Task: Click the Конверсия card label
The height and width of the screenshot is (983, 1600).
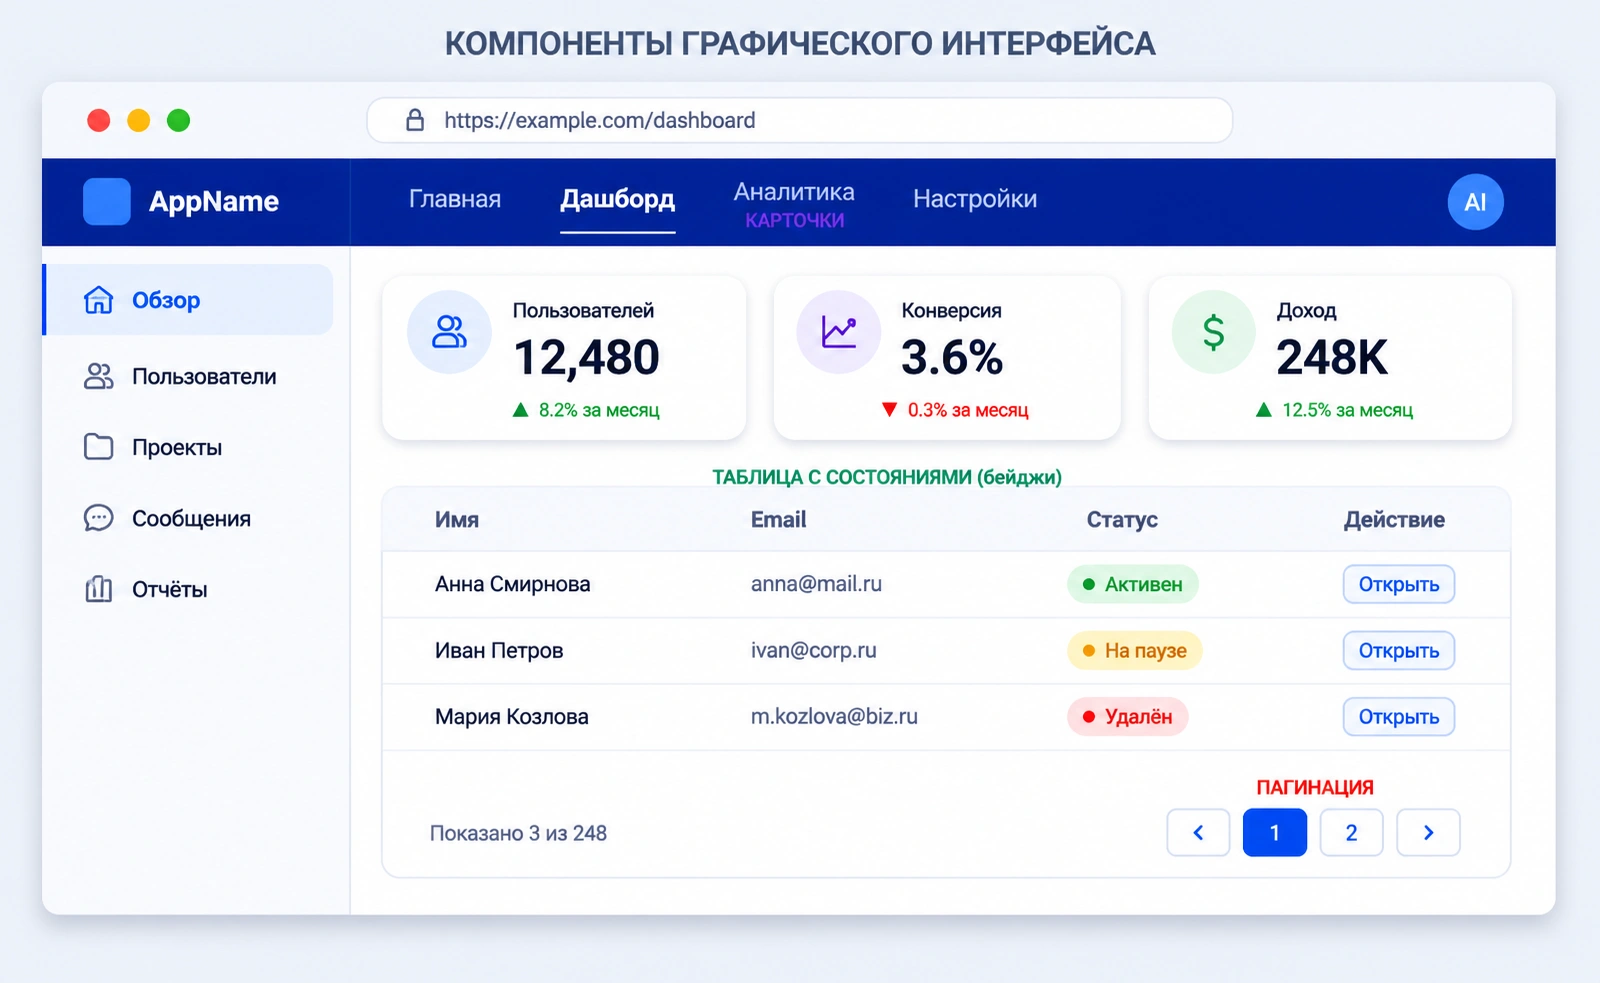Action: click(951, 311)
